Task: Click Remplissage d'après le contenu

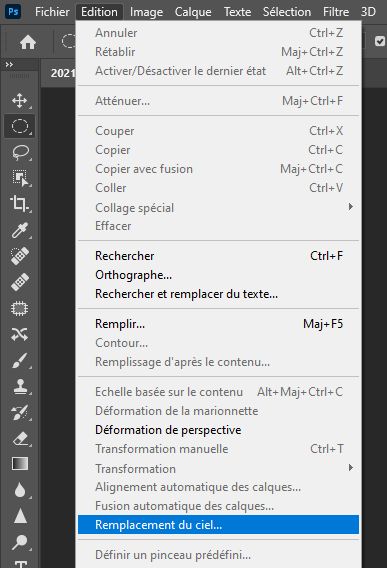Action: 219,362
